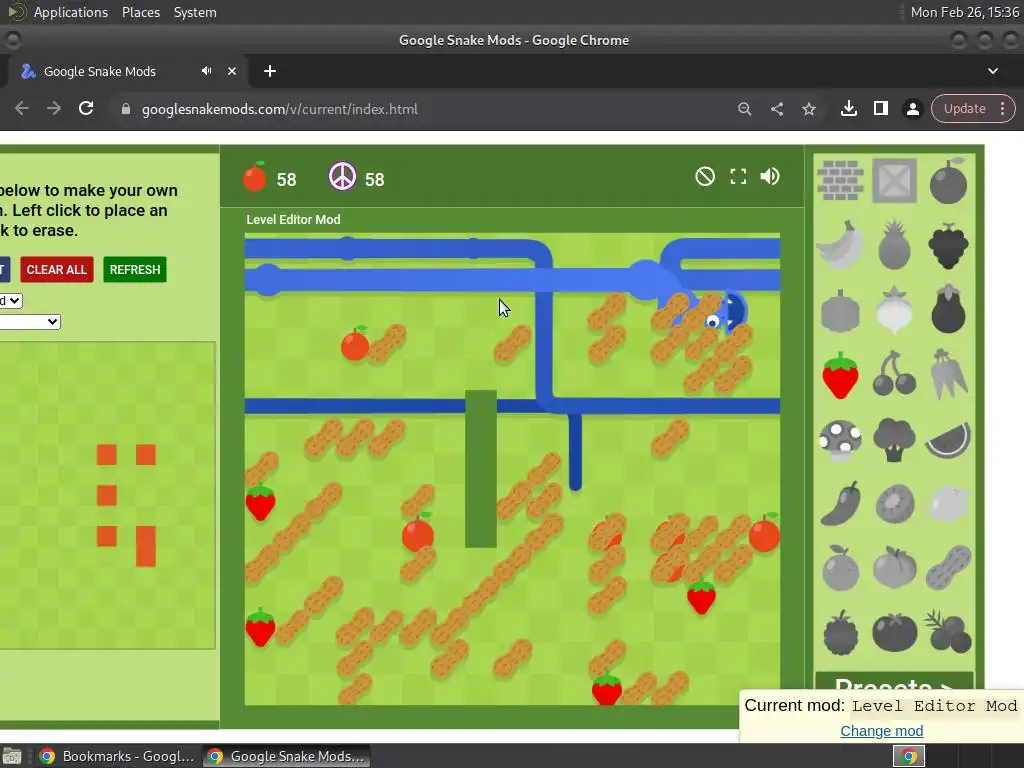Hit the green REFRESH button
This screenshot has width=1024, height=768.
point(135,270)
